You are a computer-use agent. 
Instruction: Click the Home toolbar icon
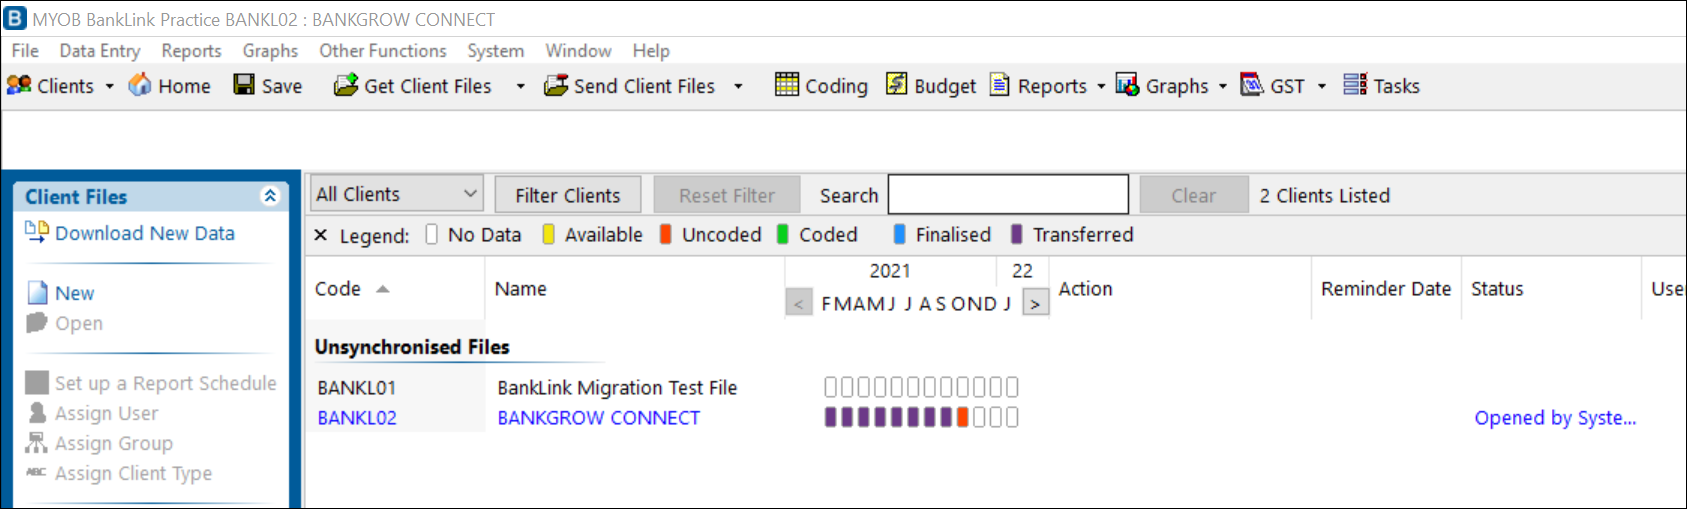140,86
